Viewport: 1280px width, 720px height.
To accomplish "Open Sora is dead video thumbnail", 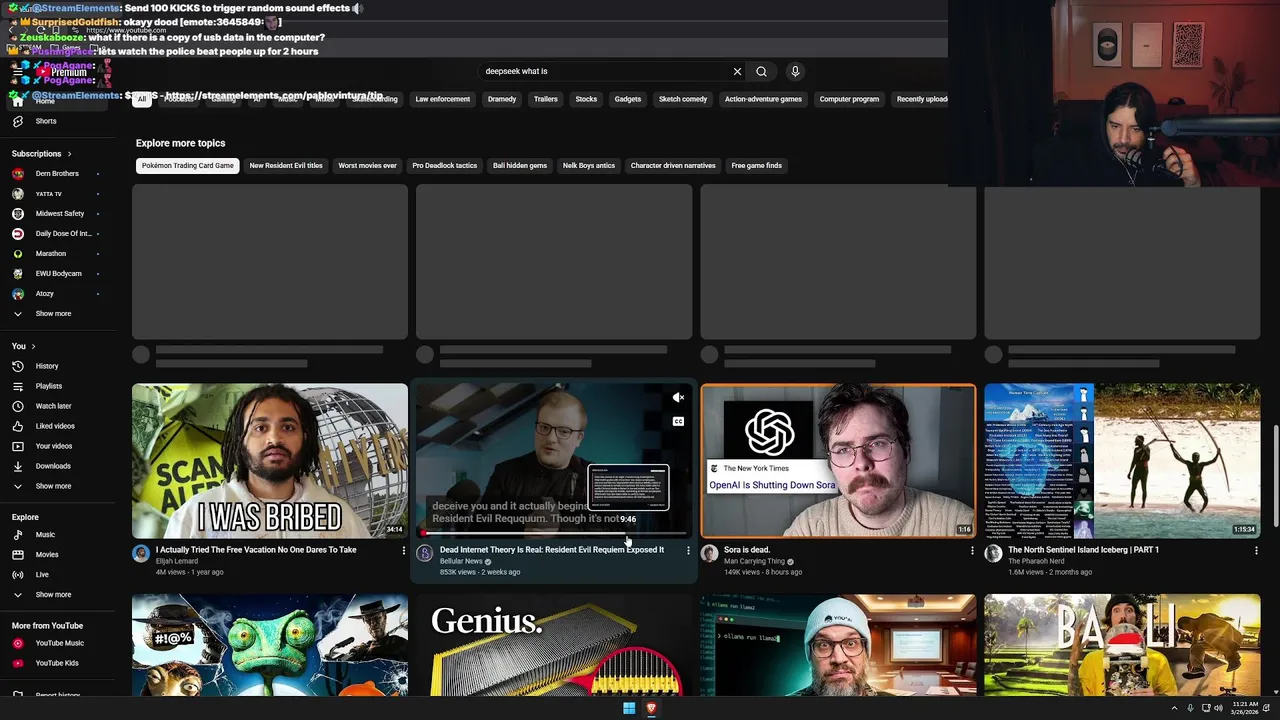I will coord(838,461).
